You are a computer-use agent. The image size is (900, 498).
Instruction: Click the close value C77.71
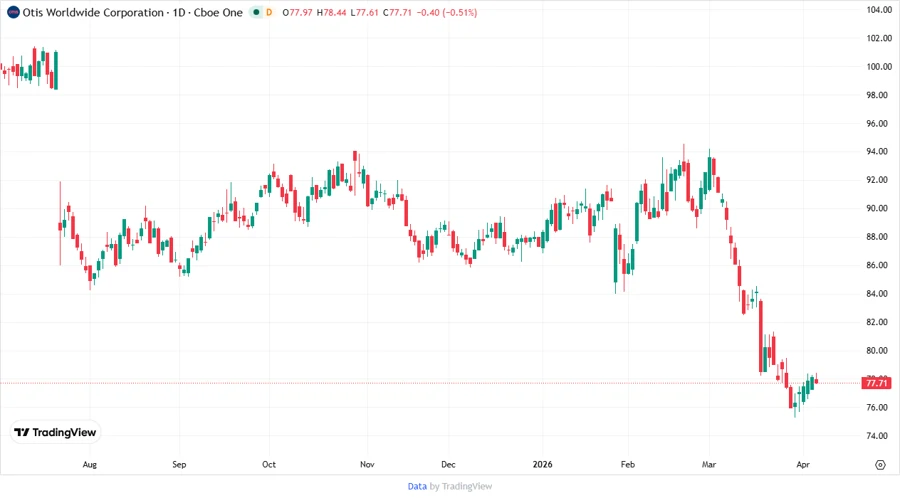coord(397,13)
